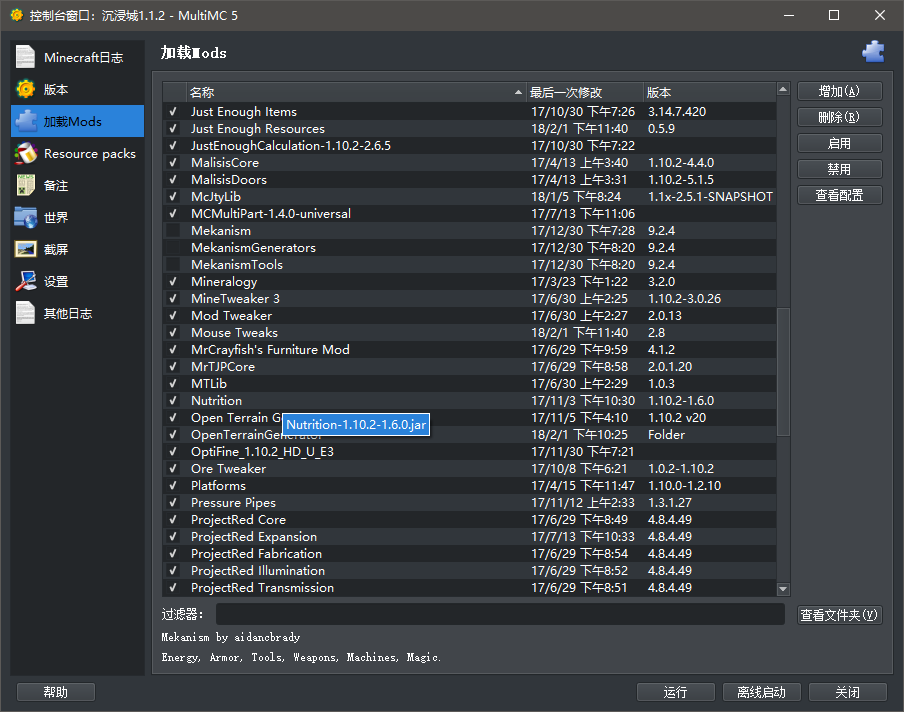904x712 pixels.
Task: Select the ProjectRed Fabrication row
Action: coord(469,554)
